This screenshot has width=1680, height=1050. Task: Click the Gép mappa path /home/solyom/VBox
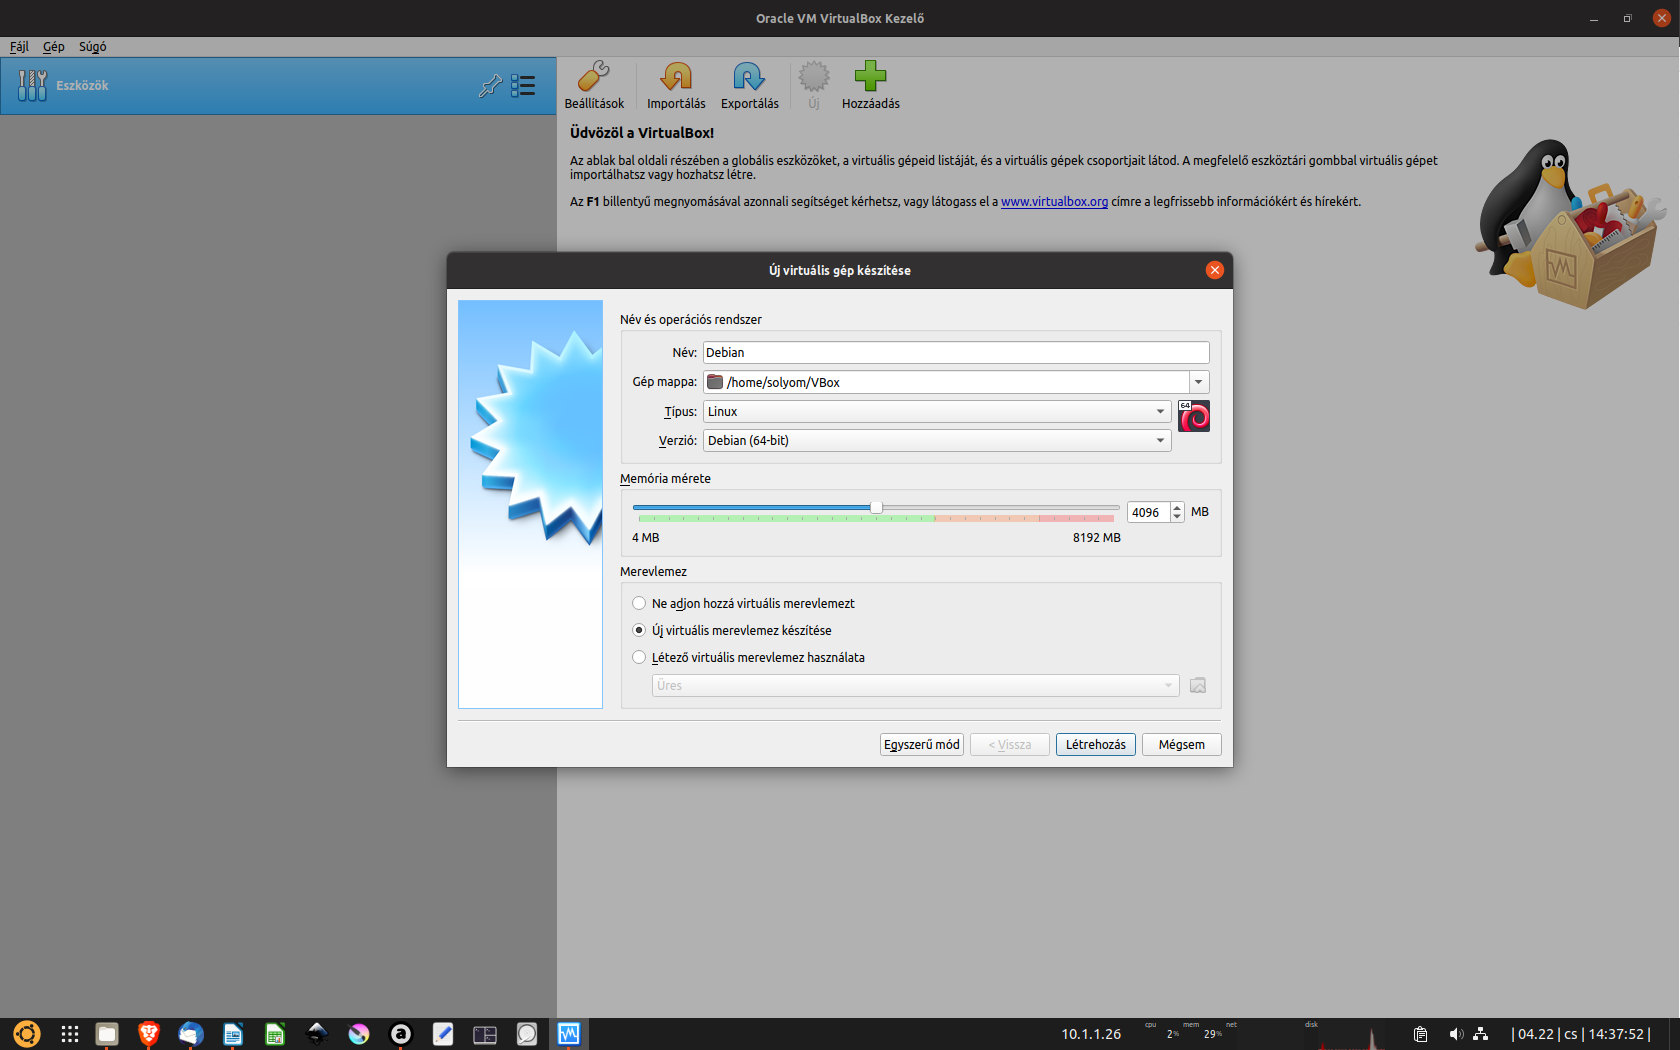pyautogui.click(x=783, y=382)
